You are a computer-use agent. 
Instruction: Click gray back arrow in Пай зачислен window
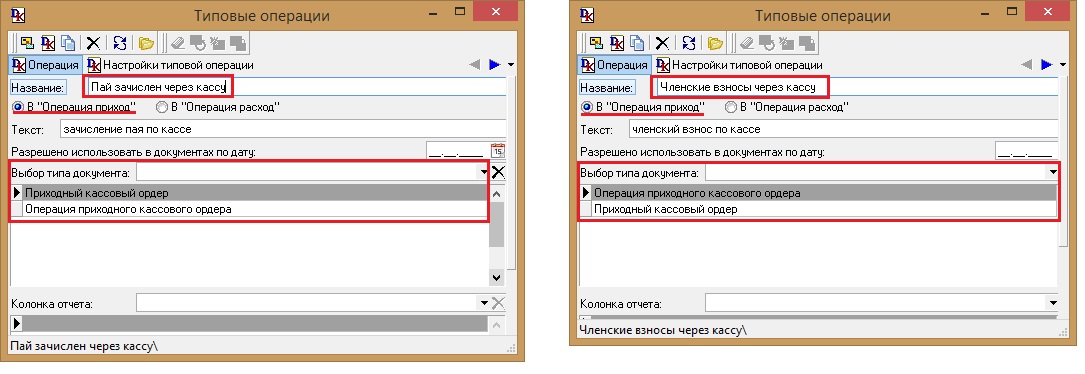point(475,64)
